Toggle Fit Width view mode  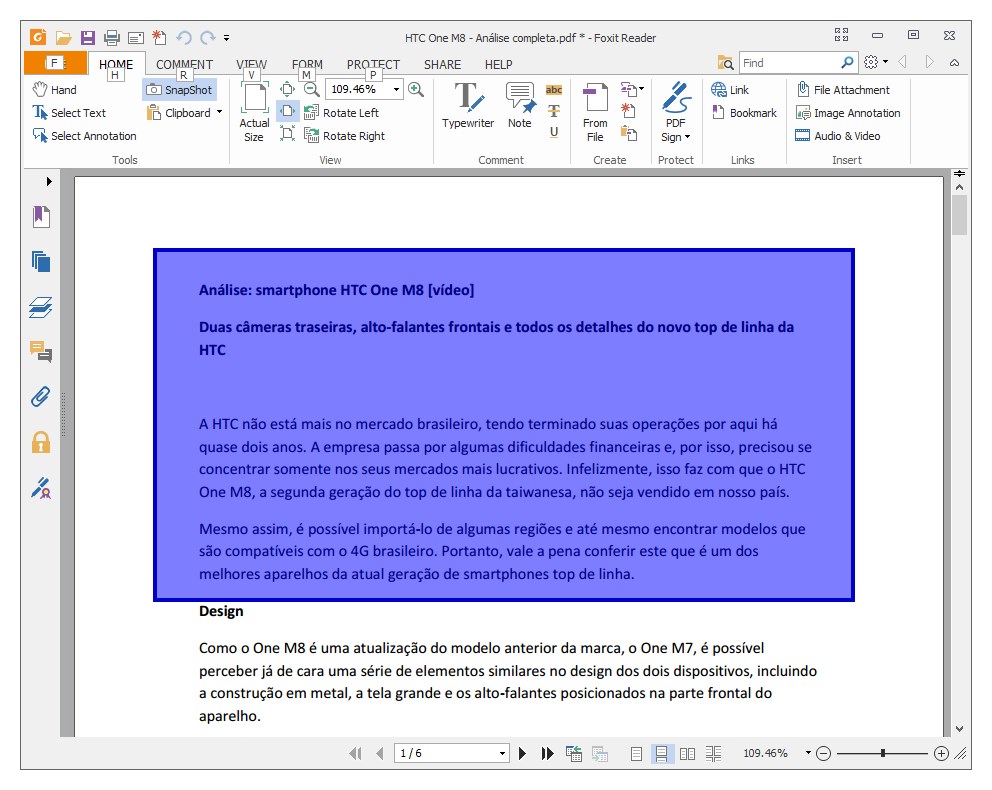287,112
